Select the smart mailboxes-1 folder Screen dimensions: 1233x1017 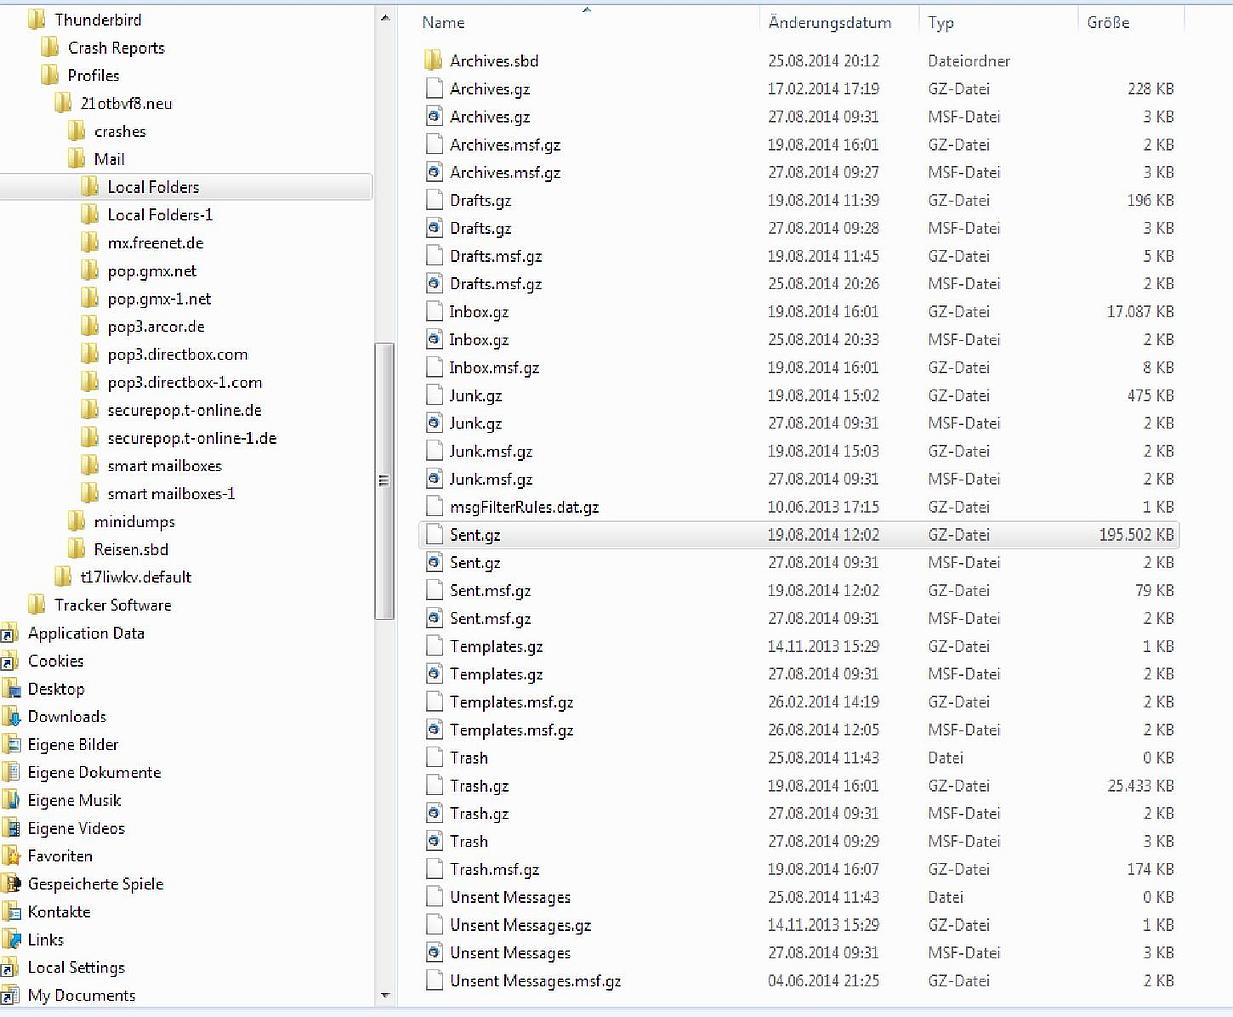171,494
